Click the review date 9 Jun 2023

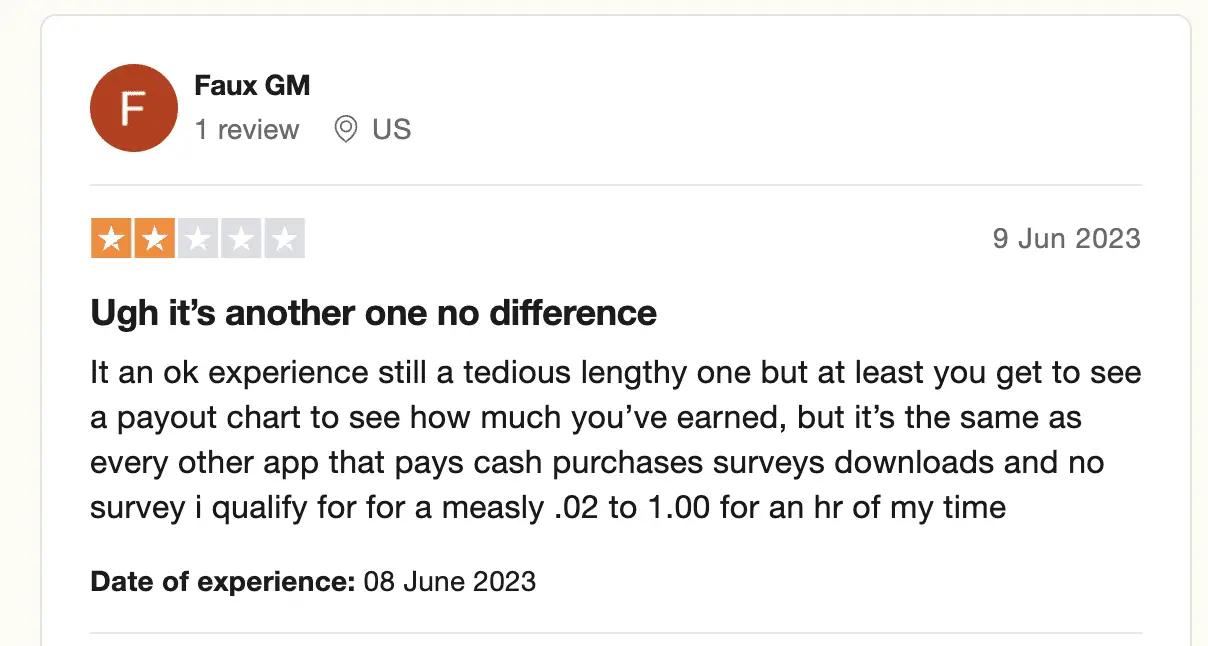click(1066, 239)
